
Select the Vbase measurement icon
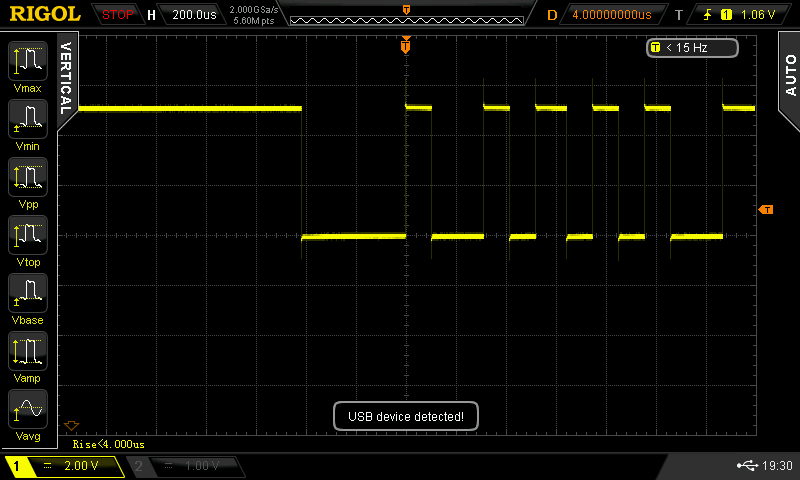[28, 293]
